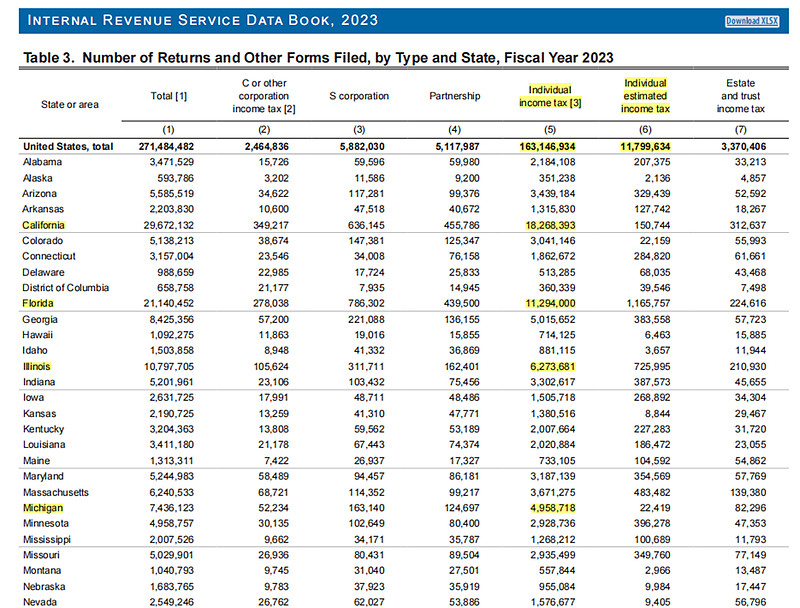Screen dimensions: 800x608
Task: Click the 'S corporation' column header
Action: pos(359,96)
